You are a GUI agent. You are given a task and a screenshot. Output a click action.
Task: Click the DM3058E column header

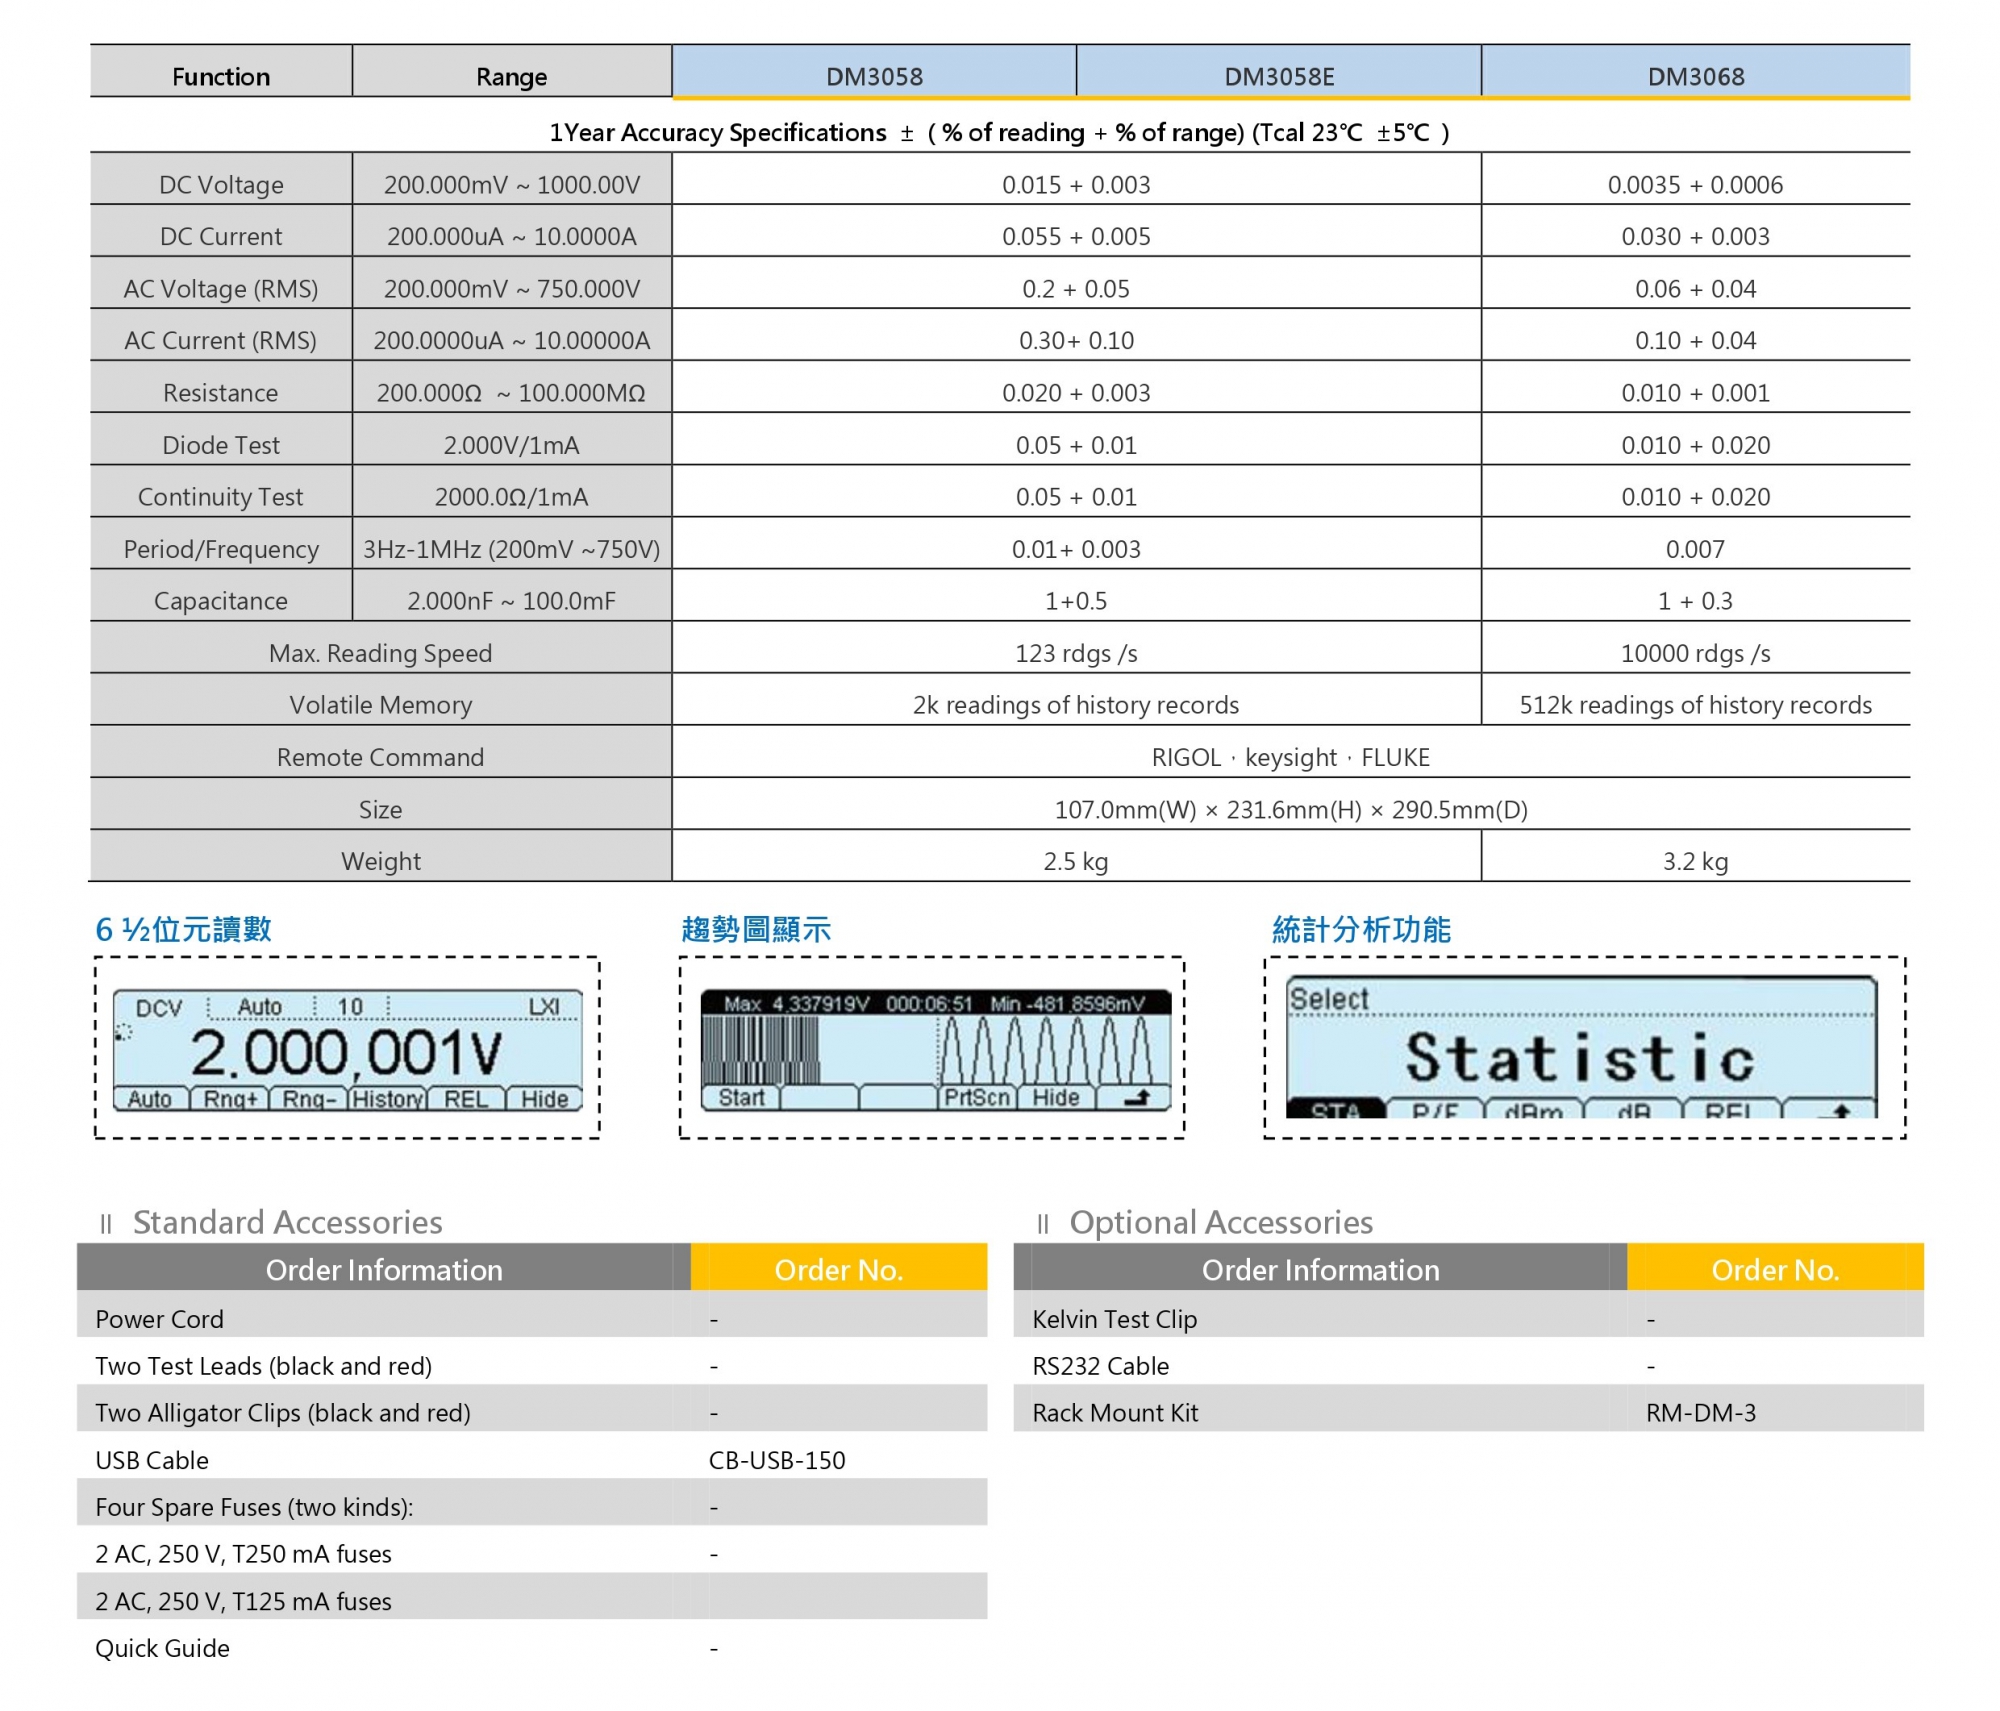[x=1279, y=76]
